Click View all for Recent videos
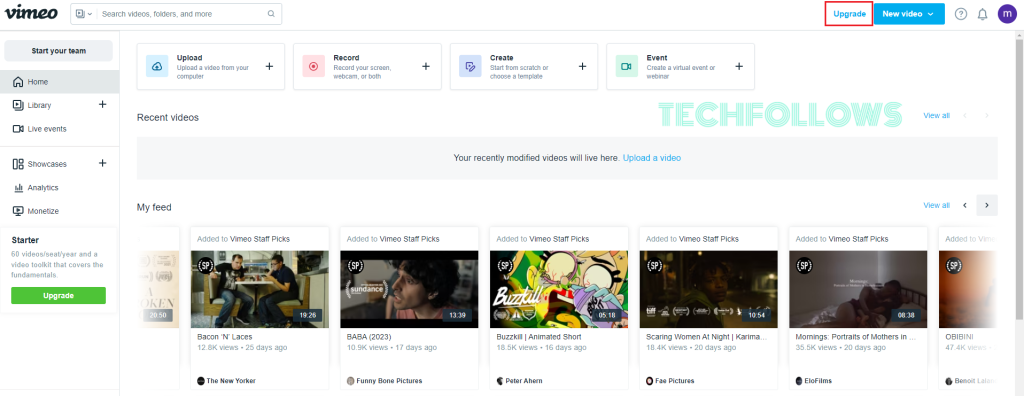The width and height of the screenshot is (1024, 396). point(936,116)
